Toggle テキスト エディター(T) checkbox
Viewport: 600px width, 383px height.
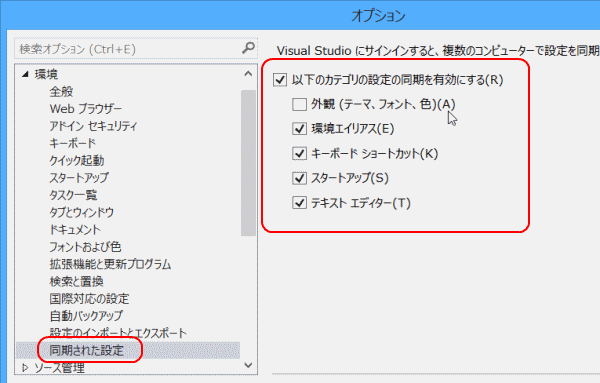[299, 203]
